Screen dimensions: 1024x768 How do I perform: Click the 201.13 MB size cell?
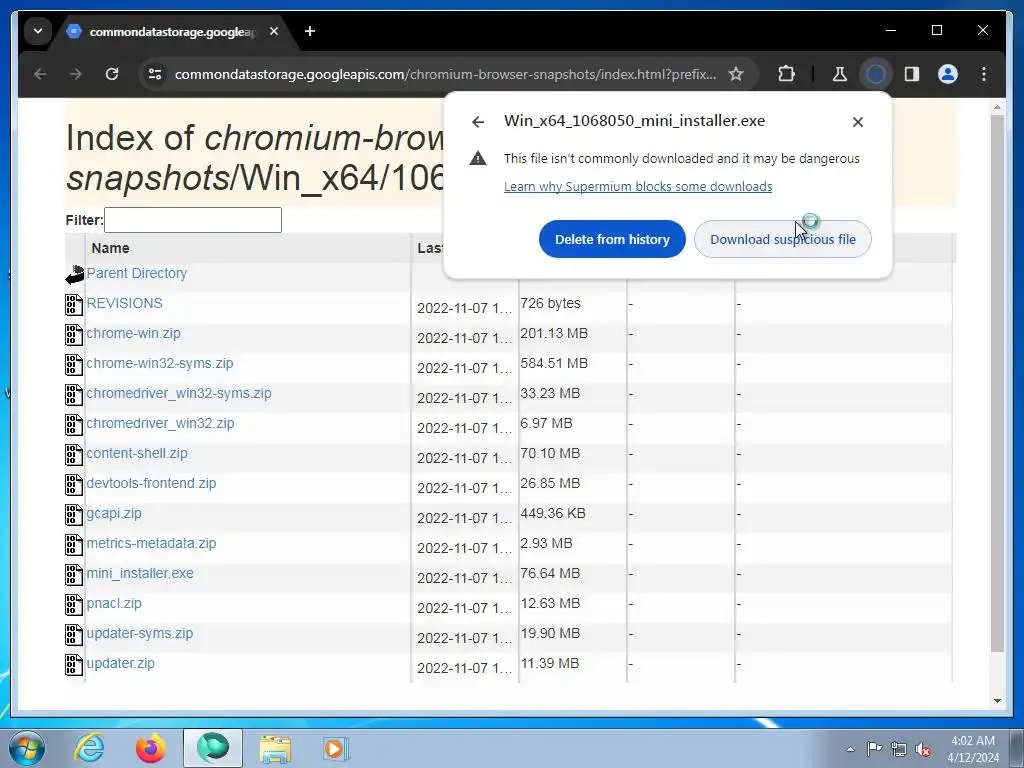coord(554,333)
